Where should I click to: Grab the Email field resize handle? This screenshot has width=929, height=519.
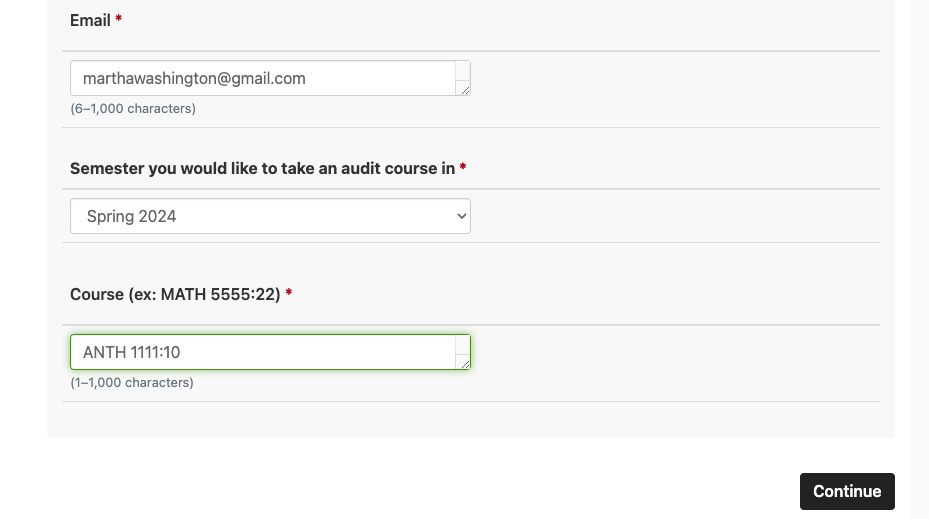point(465,90)
